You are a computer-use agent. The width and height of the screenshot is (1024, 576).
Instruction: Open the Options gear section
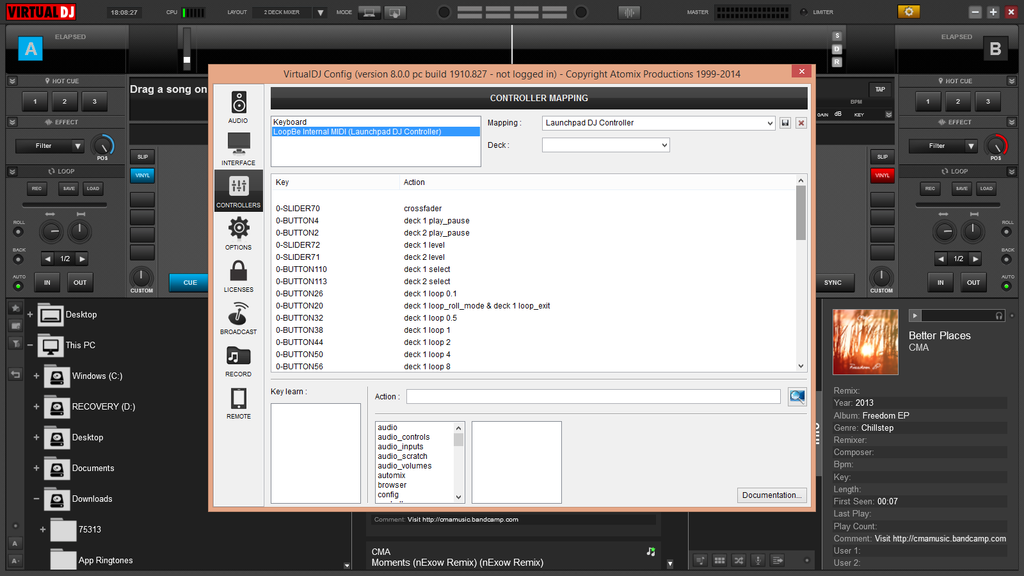point(238,233)
